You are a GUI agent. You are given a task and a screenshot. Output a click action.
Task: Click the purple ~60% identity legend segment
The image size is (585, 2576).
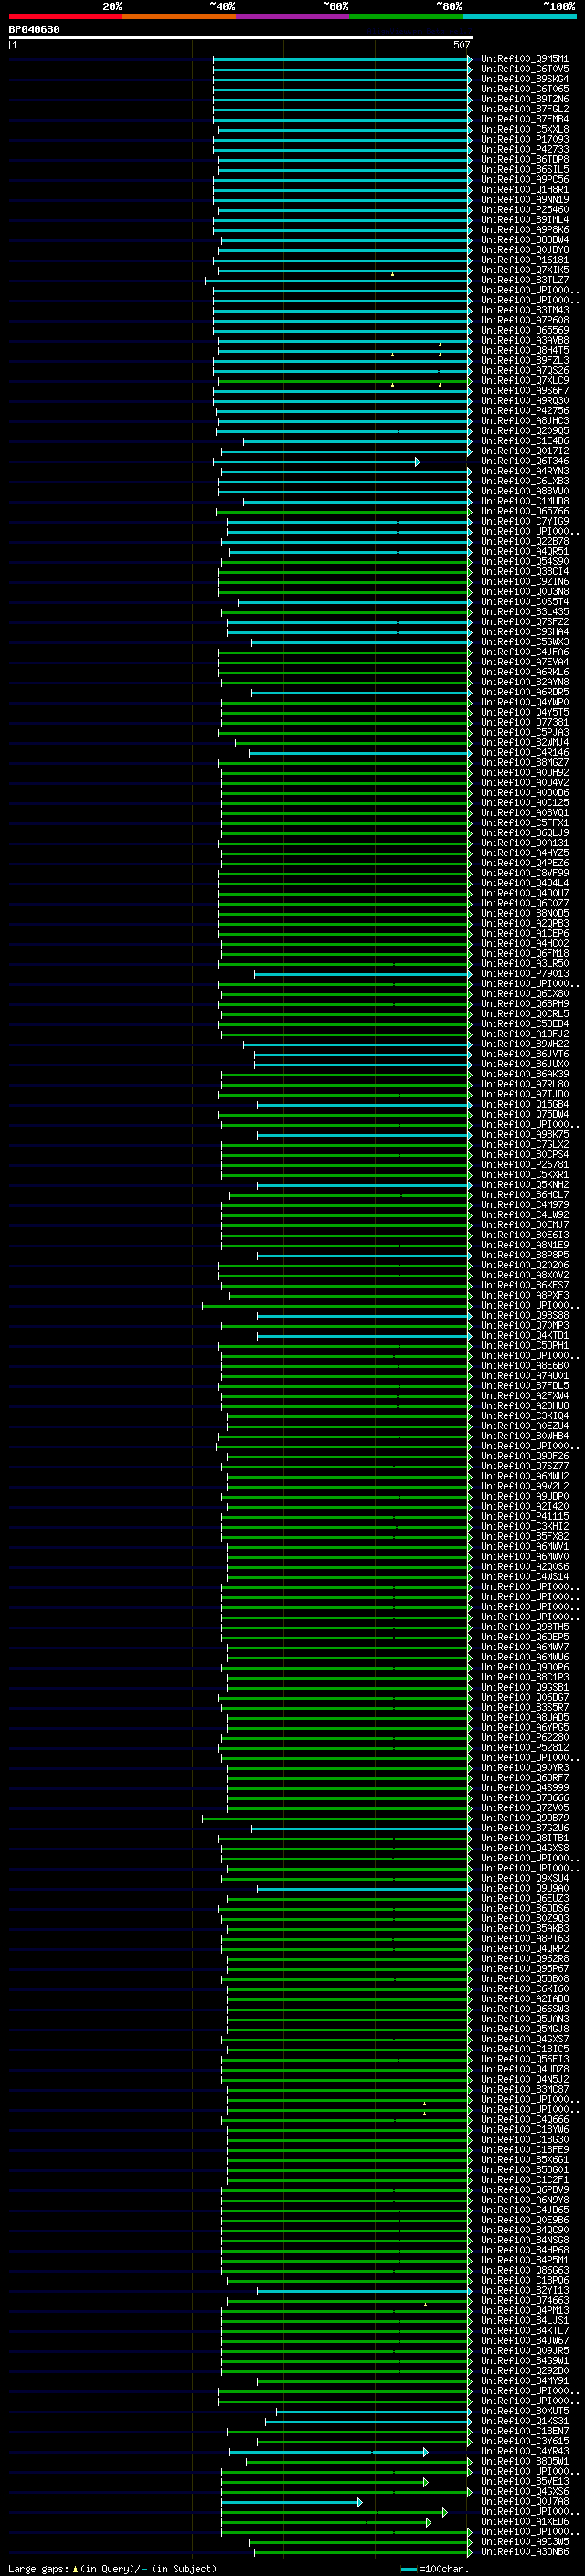tap(293, 16)
